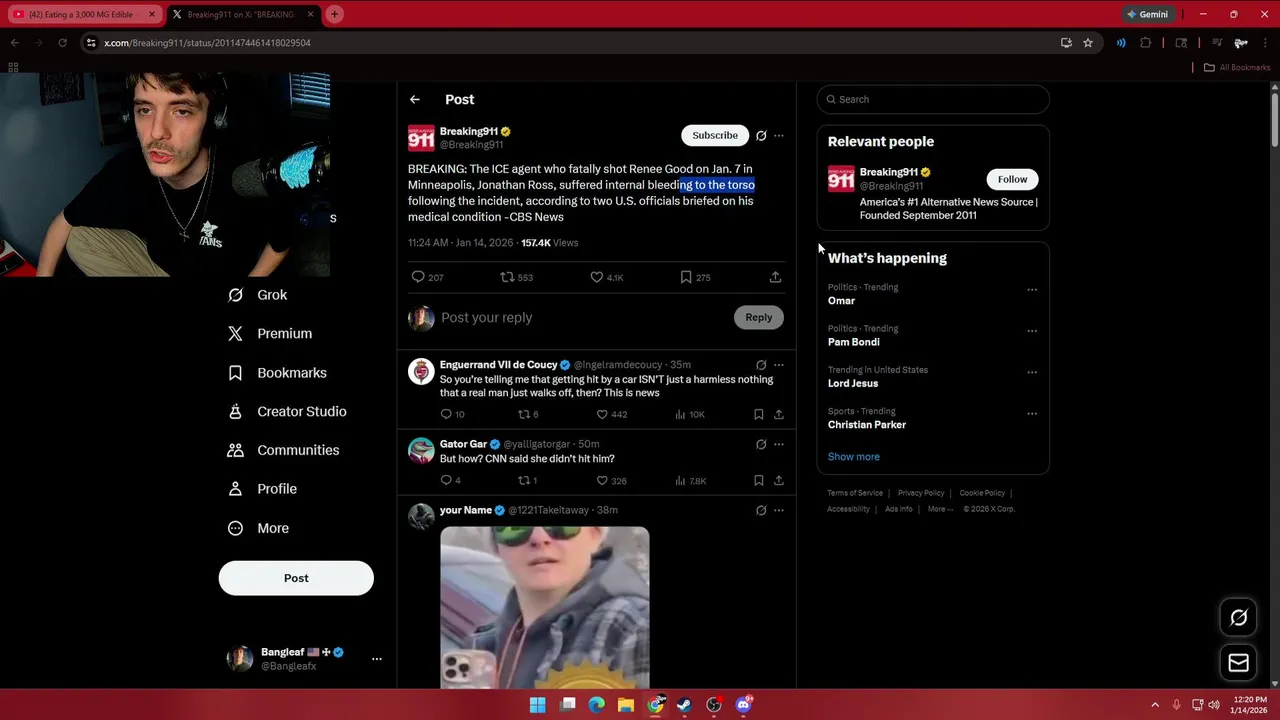Open the Pam Bondi trending topic

pyautogui.click(x=854, y=342)
